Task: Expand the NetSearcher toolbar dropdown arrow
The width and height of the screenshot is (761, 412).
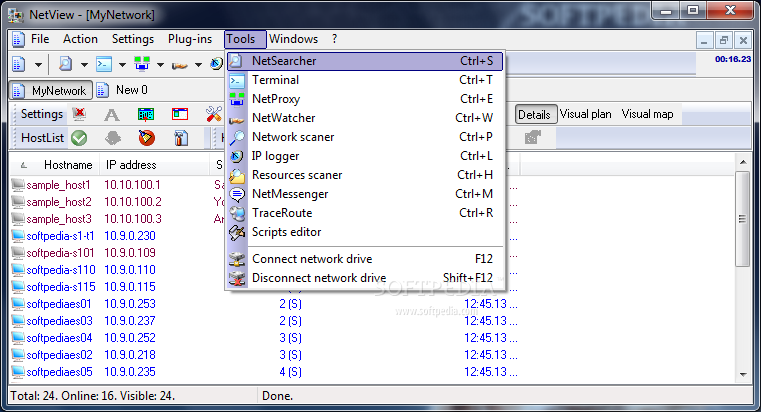Action: pyautogui.click(x=84, y=65)
